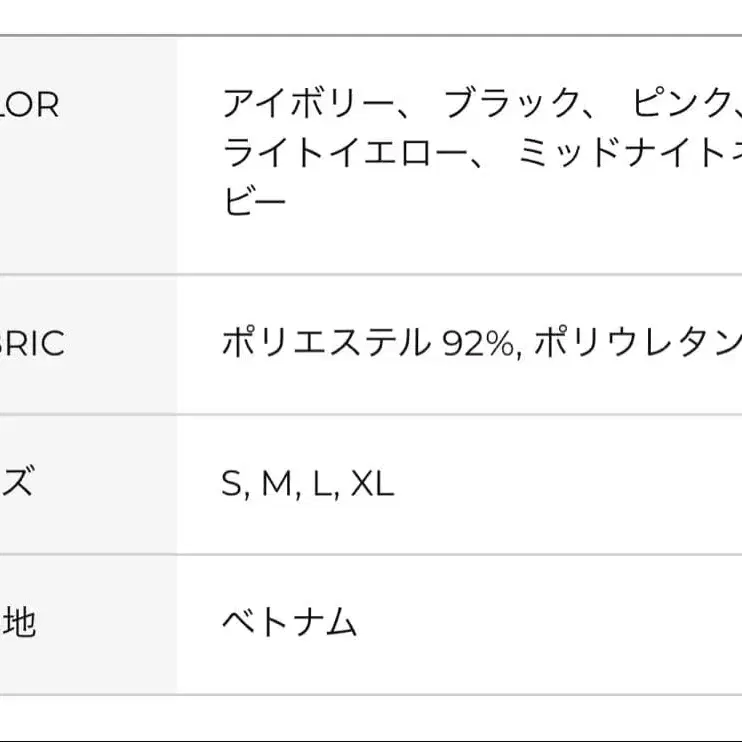Click the 地 origin row label
This screenshot has height=742, width=742.
[x=20, y=624]
